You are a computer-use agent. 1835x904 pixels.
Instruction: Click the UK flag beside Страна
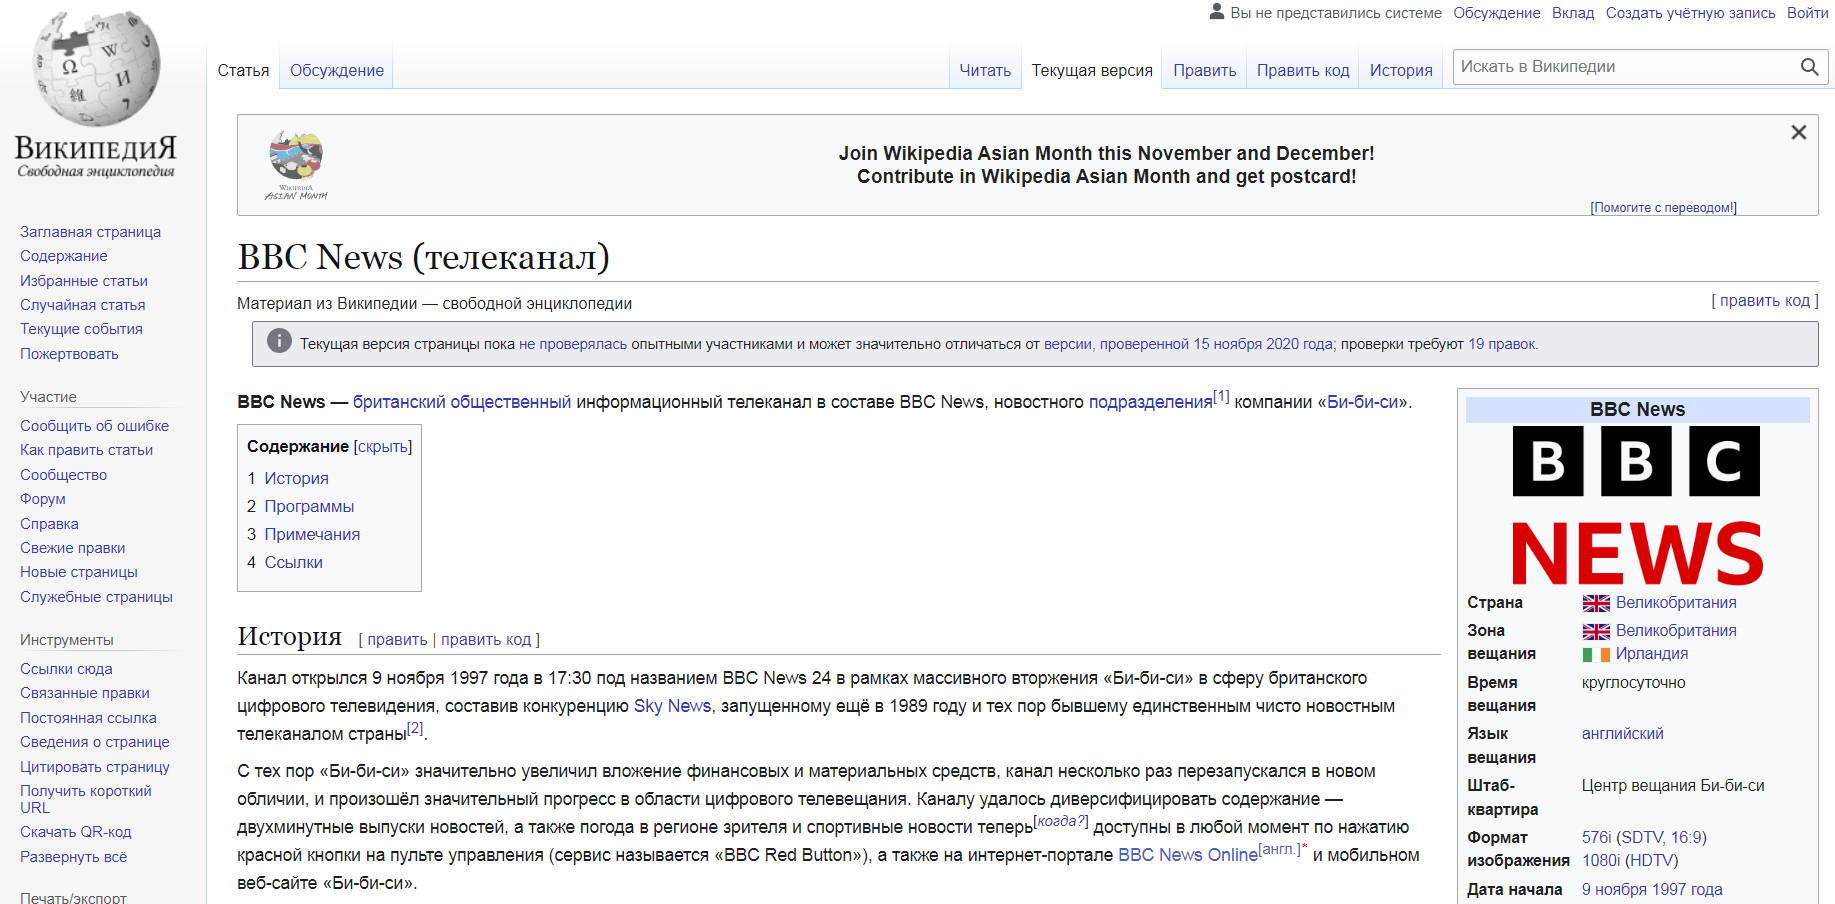[x=1596, y=603]
